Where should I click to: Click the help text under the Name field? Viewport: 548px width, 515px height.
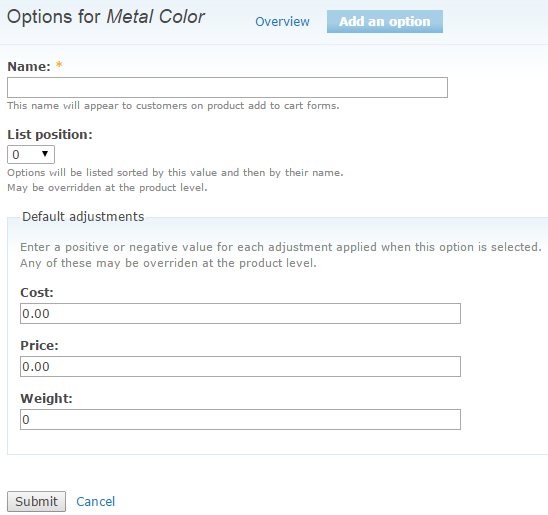[x=173, y=106]
